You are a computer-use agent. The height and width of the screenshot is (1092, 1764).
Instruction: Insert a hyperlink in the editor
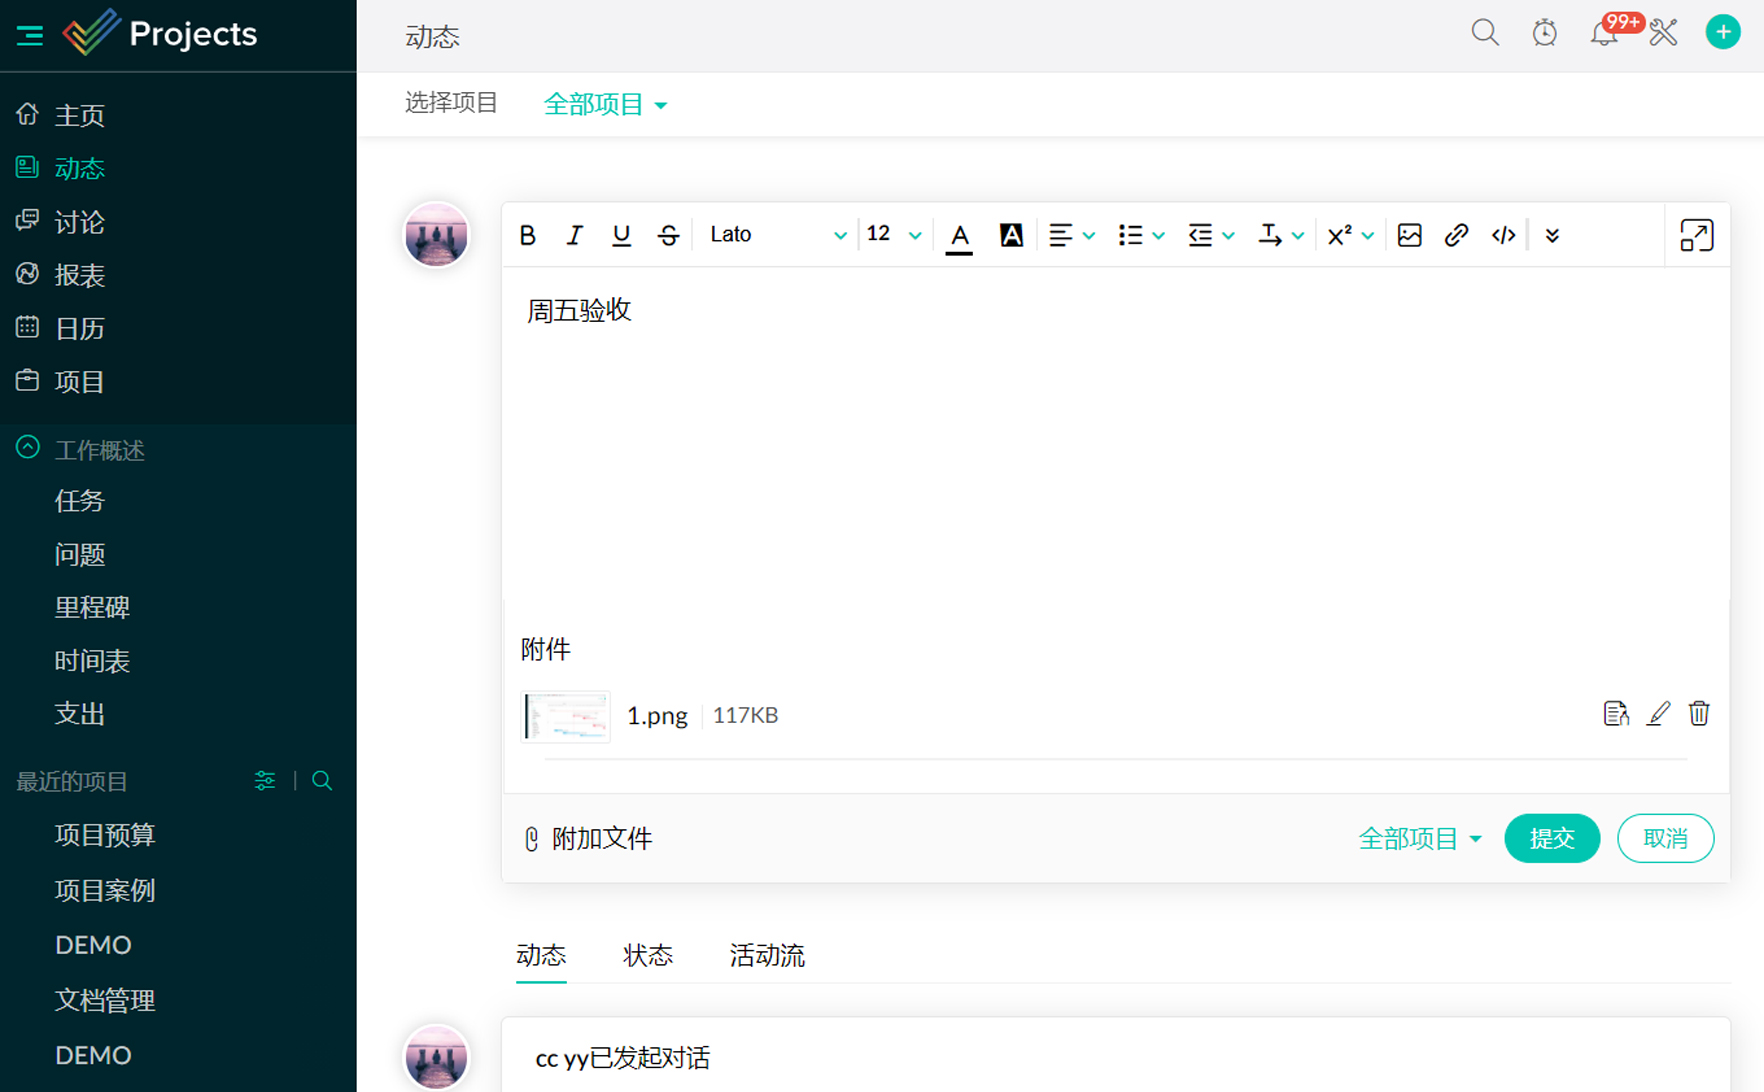click(1456, 235)
